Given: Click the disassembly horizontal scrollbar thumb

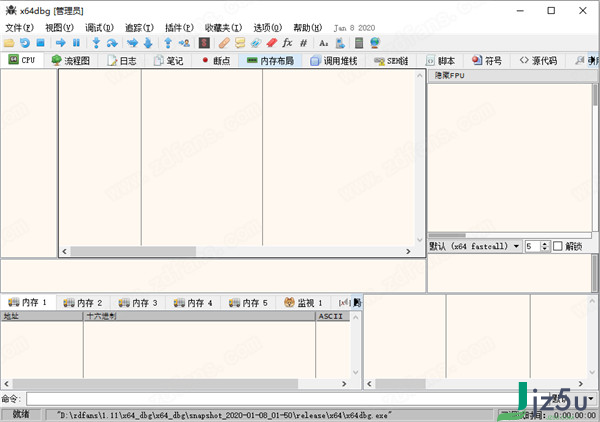Looking at the screenshot, I should [133, 251].
